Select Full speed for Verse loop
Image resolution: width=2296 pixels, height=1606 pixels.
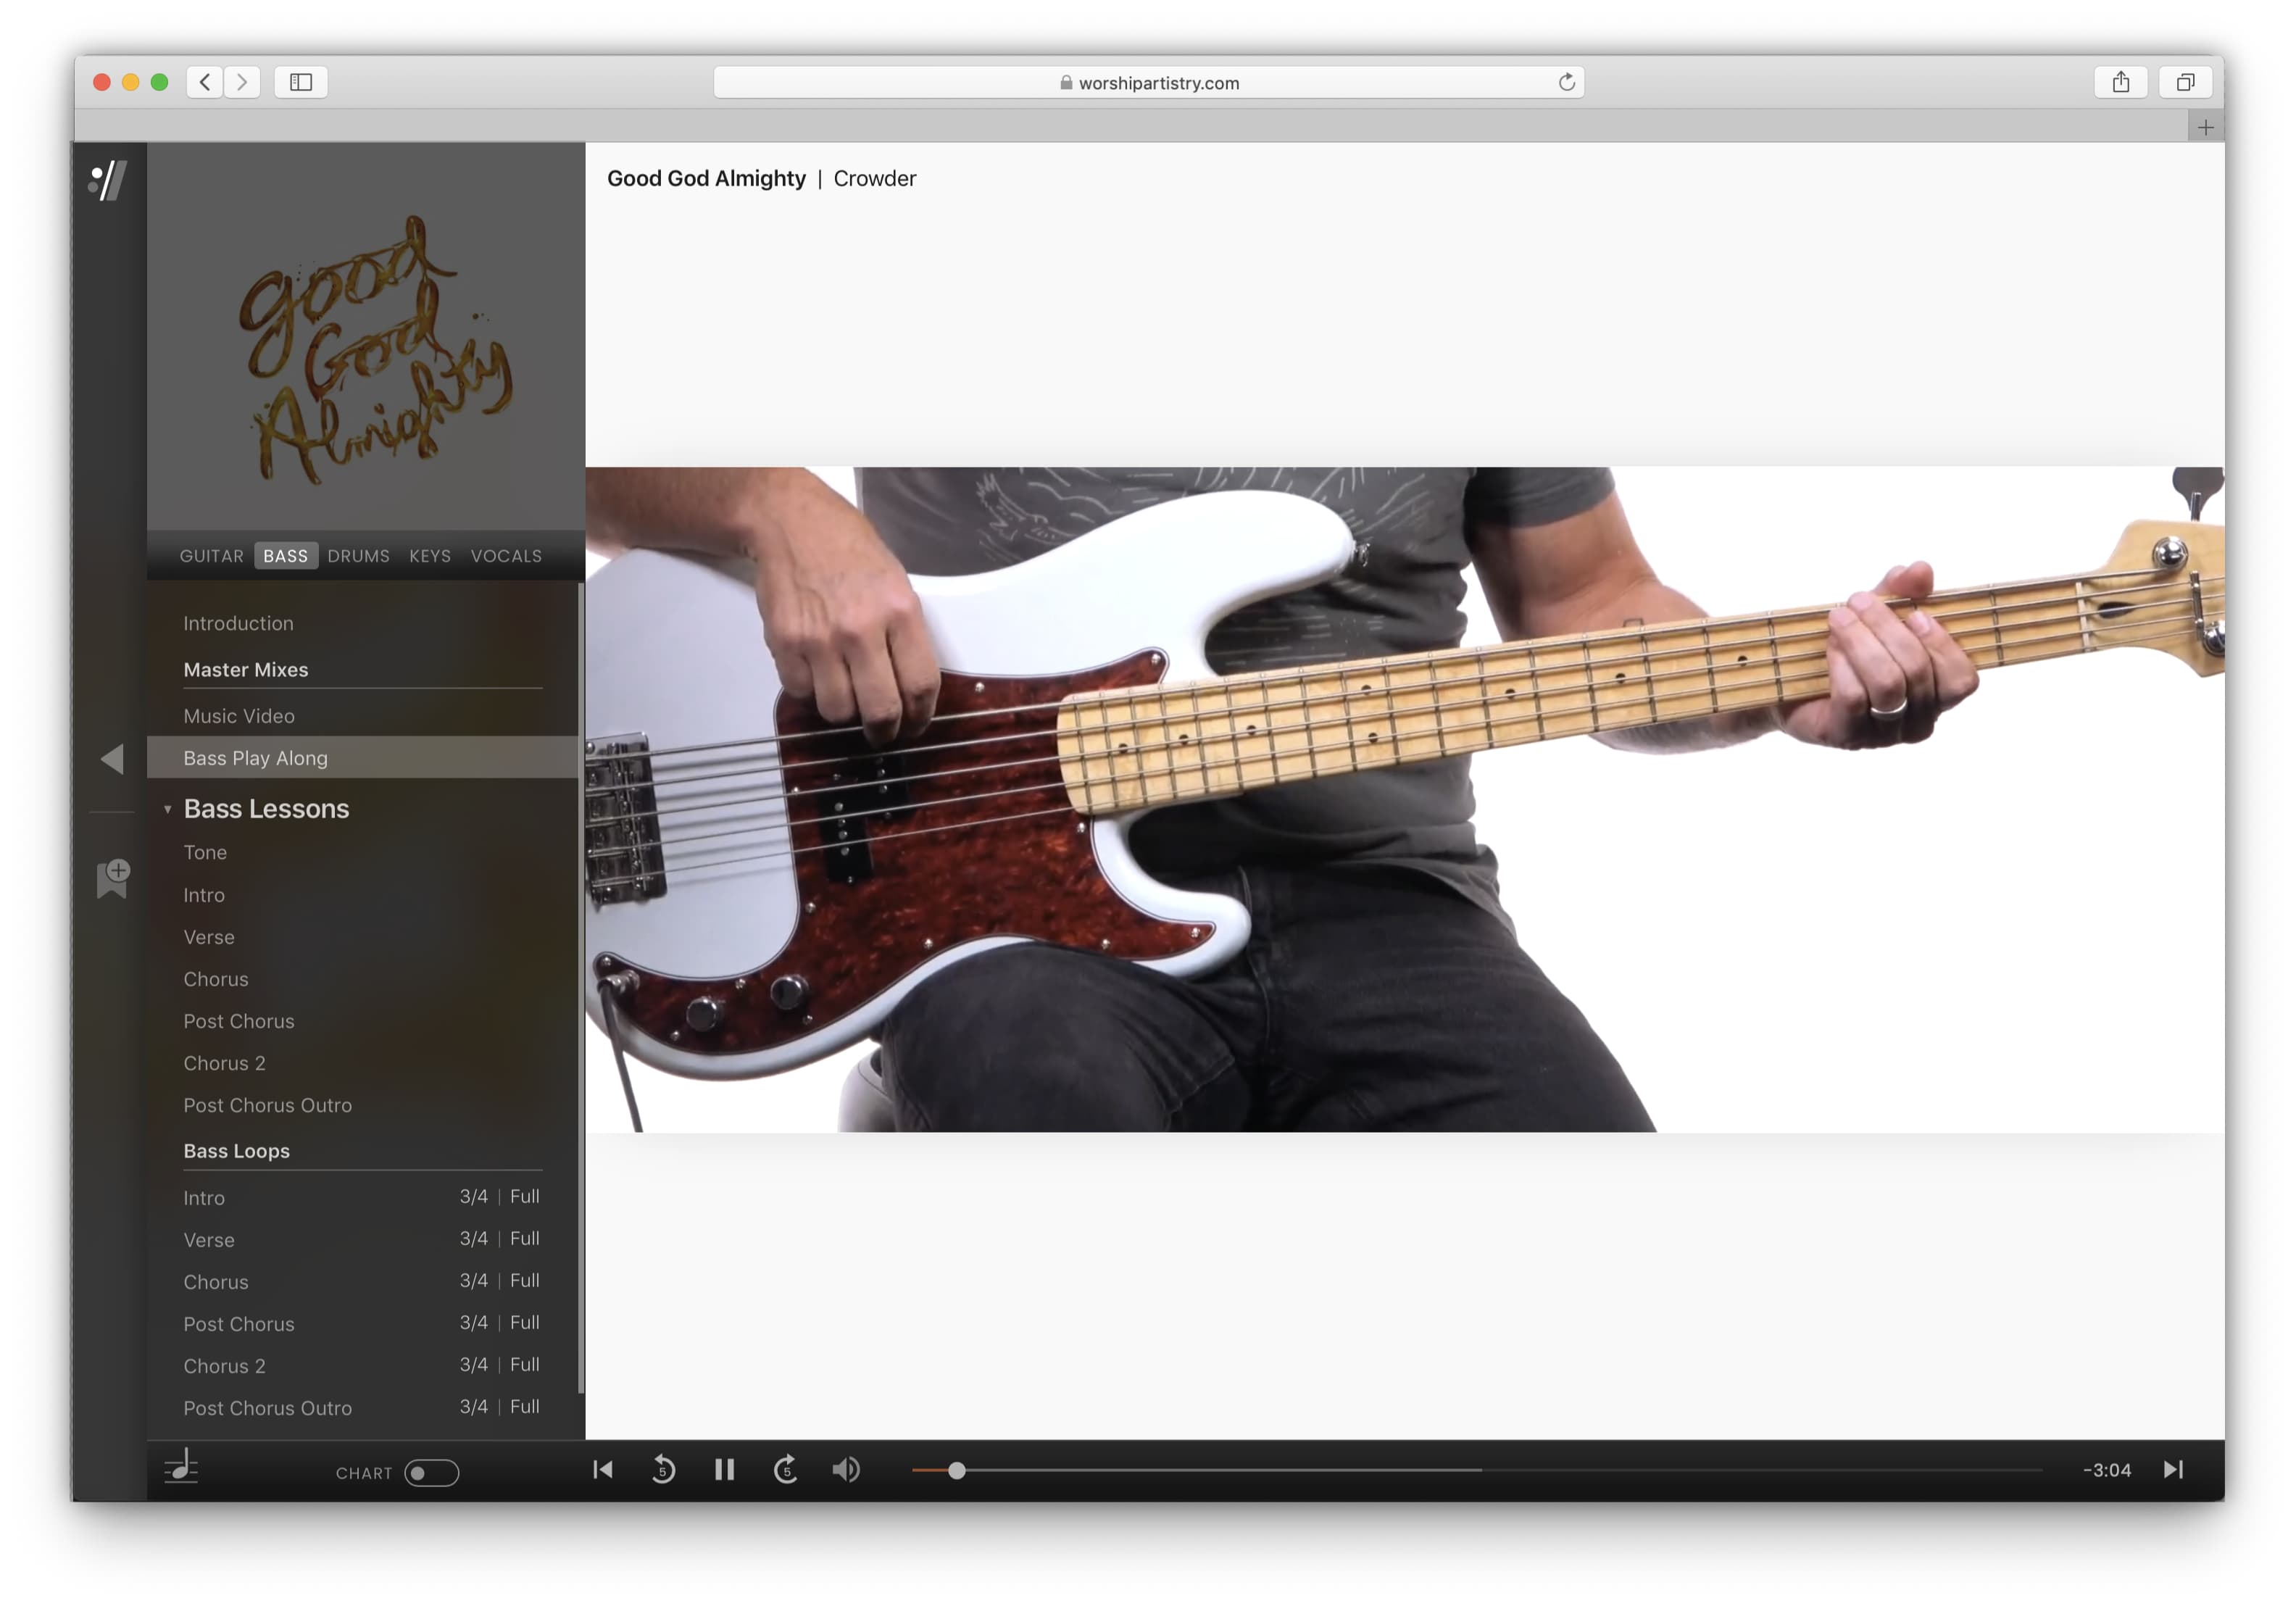click(x=525, y=1238)
